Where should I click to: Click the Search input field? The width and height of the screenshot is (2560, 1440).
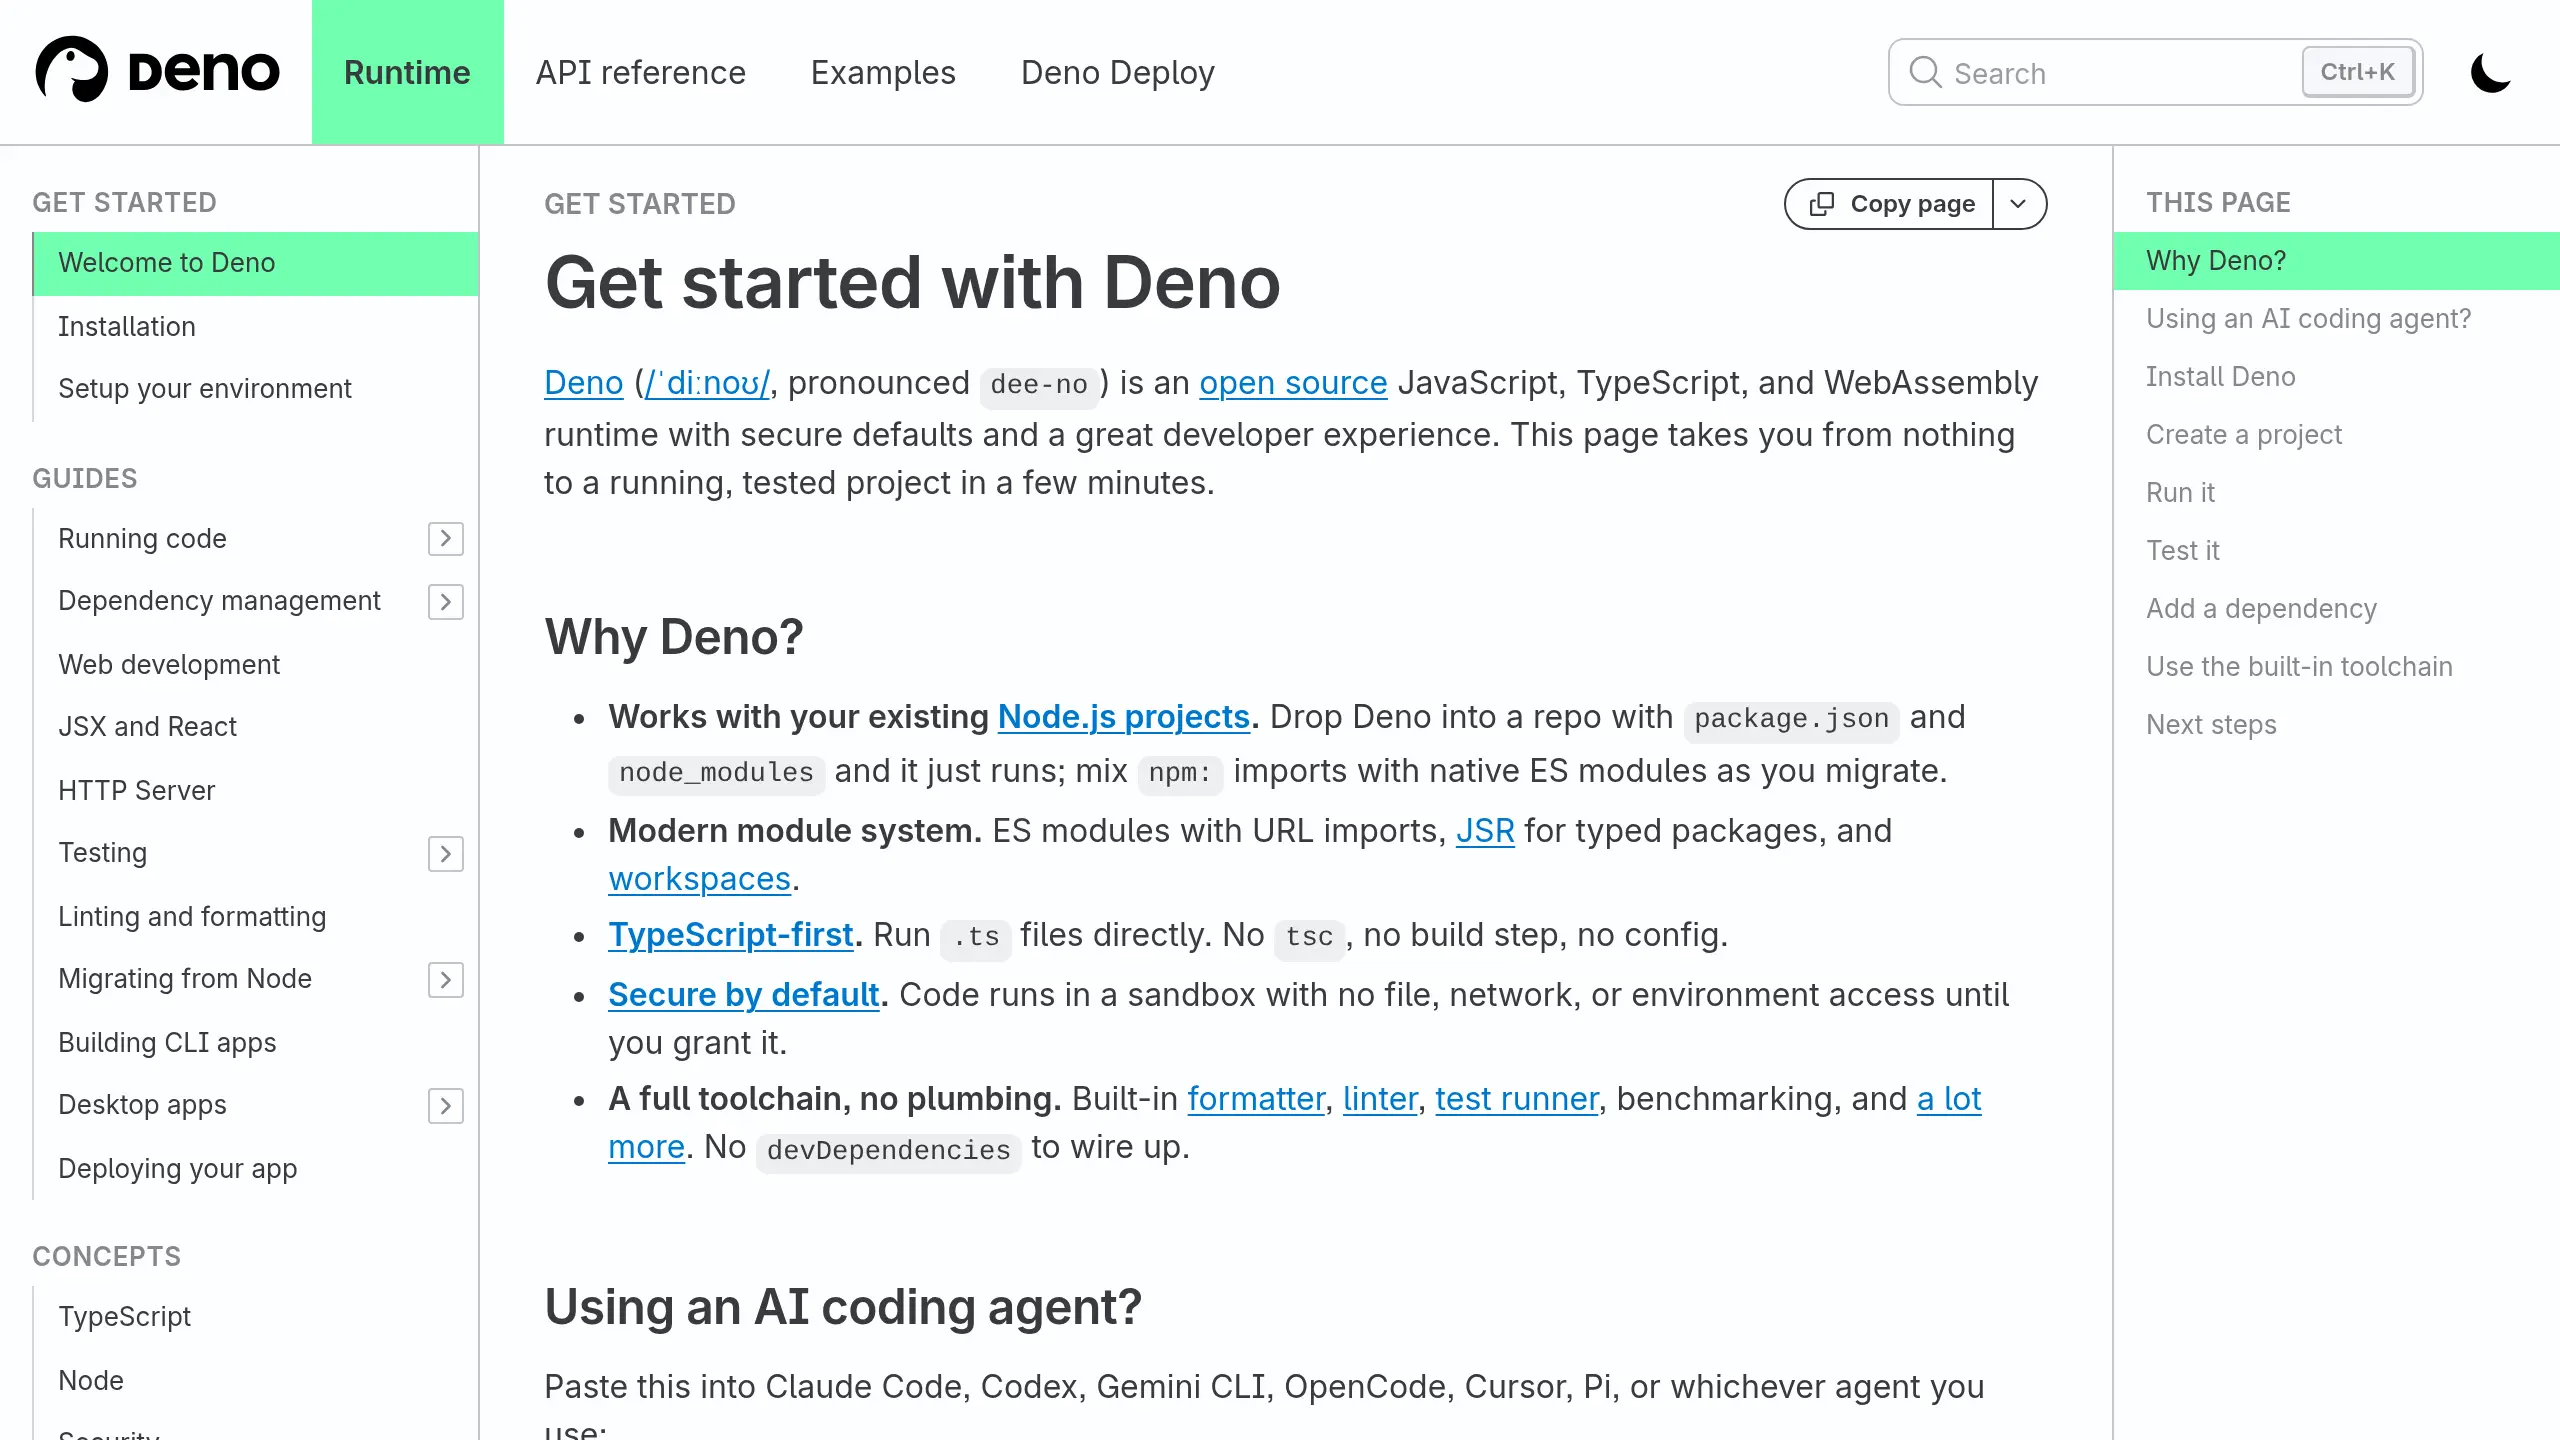coord(2155,72)
